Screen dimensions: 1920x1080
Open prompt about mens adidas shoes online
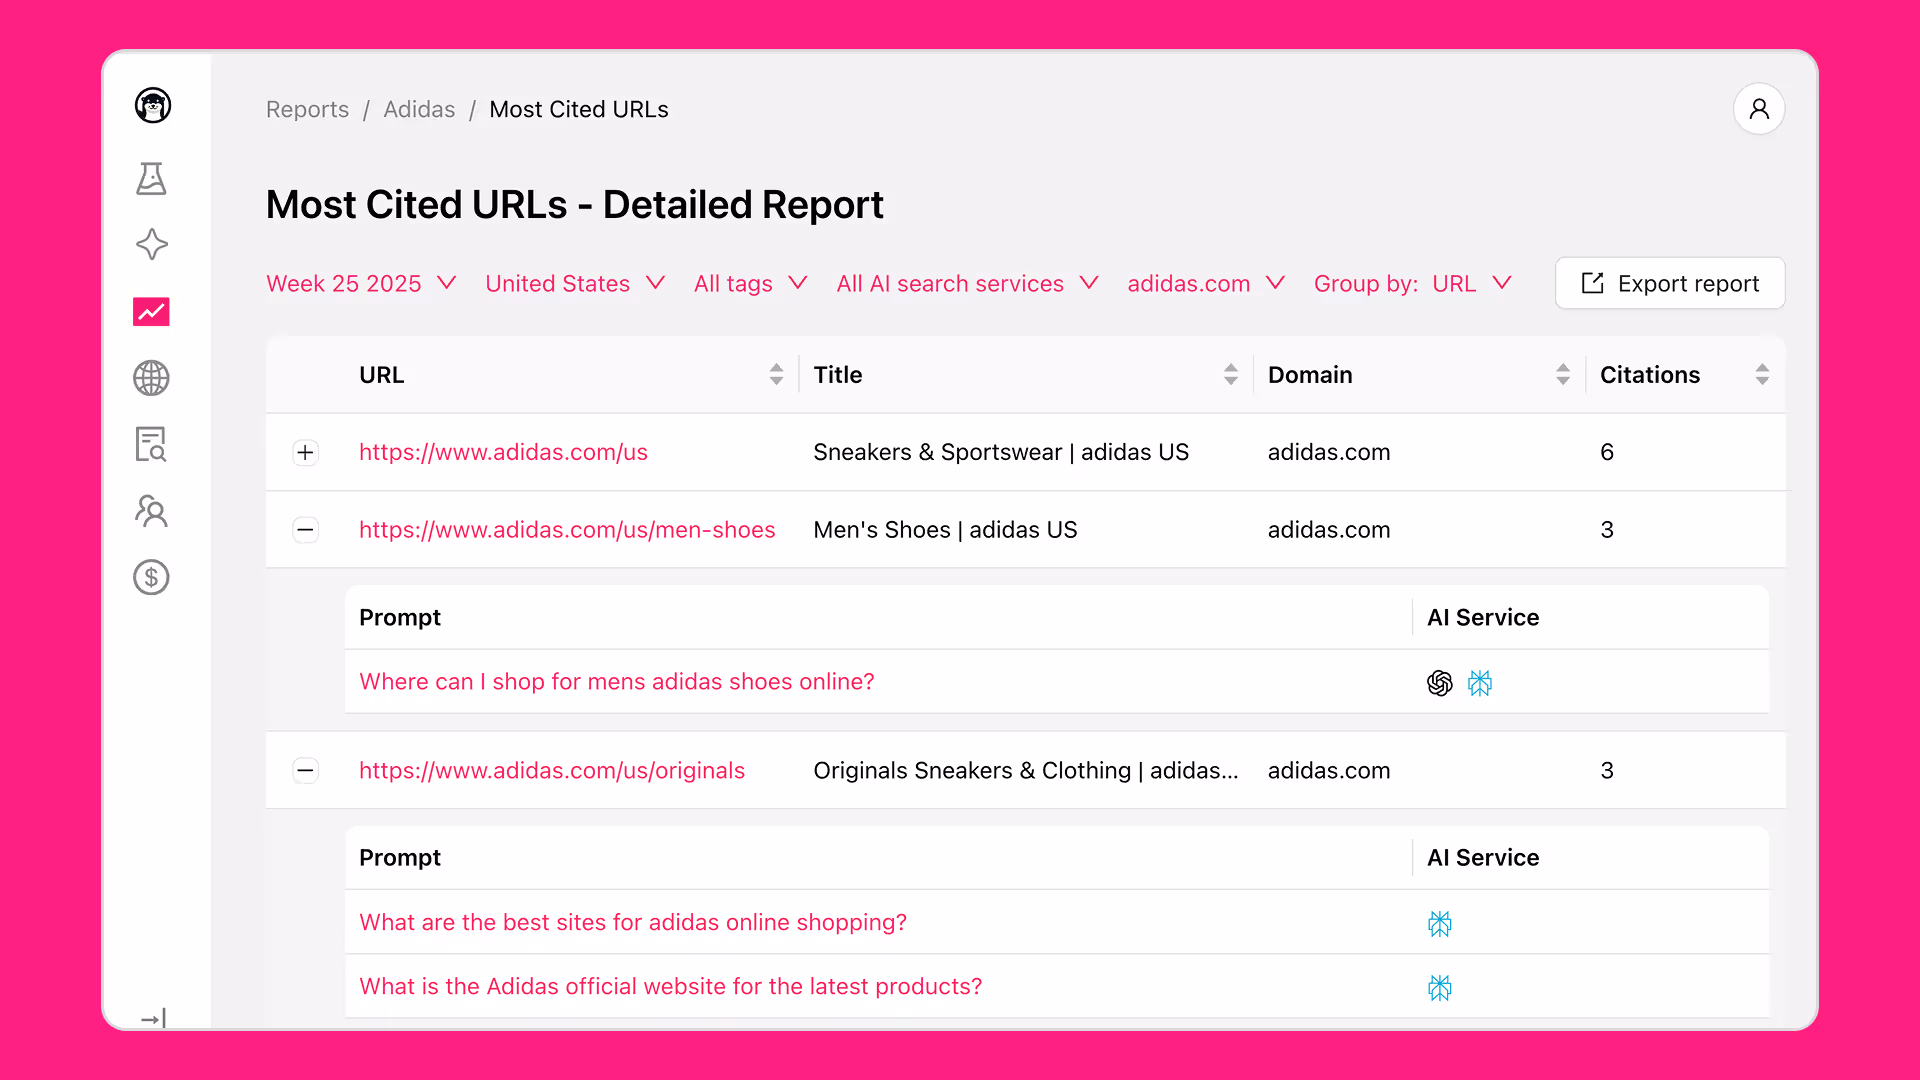tap(617, 682)
